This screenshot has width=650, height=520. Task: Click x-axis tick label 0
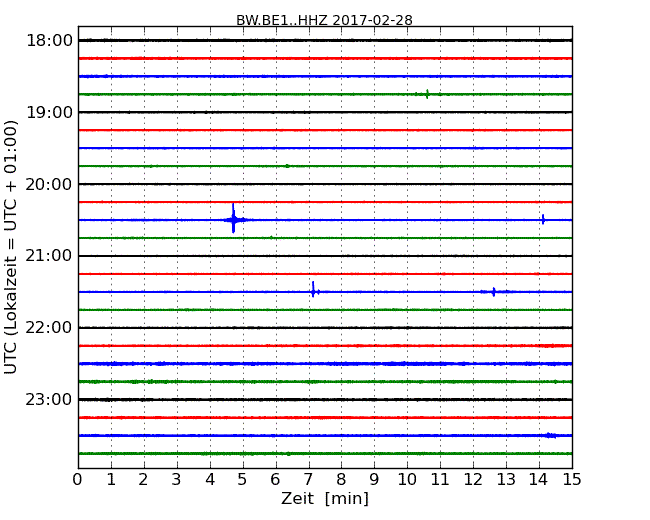tap(78, 479)
